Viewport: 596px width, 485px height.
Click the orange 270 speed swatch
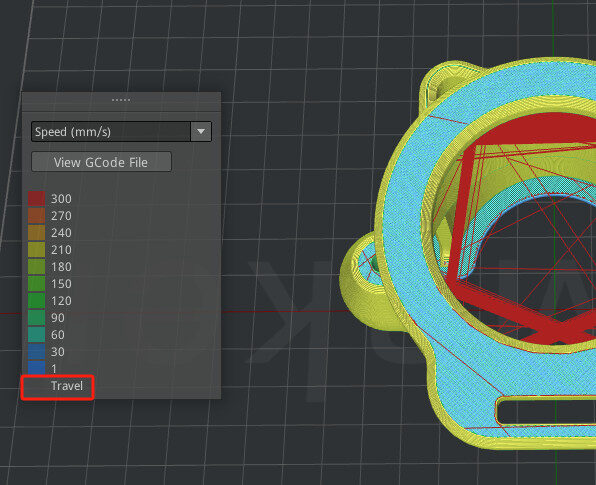tap(36, 216)
